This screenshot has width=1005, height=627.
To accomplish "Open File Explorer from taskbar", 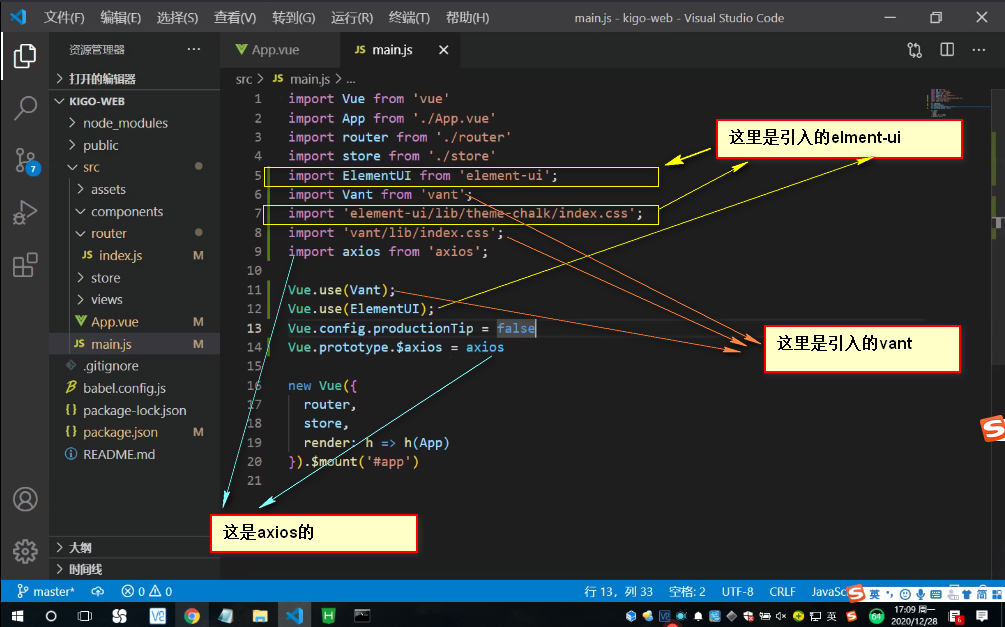I will (x=260, y=616).
